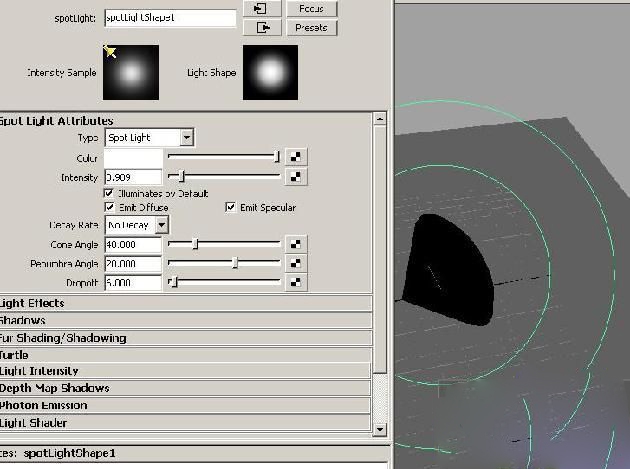This screenshot has width=630, height=469.
Task: Click the Dropoff slider handle
Action: point(173,282)
